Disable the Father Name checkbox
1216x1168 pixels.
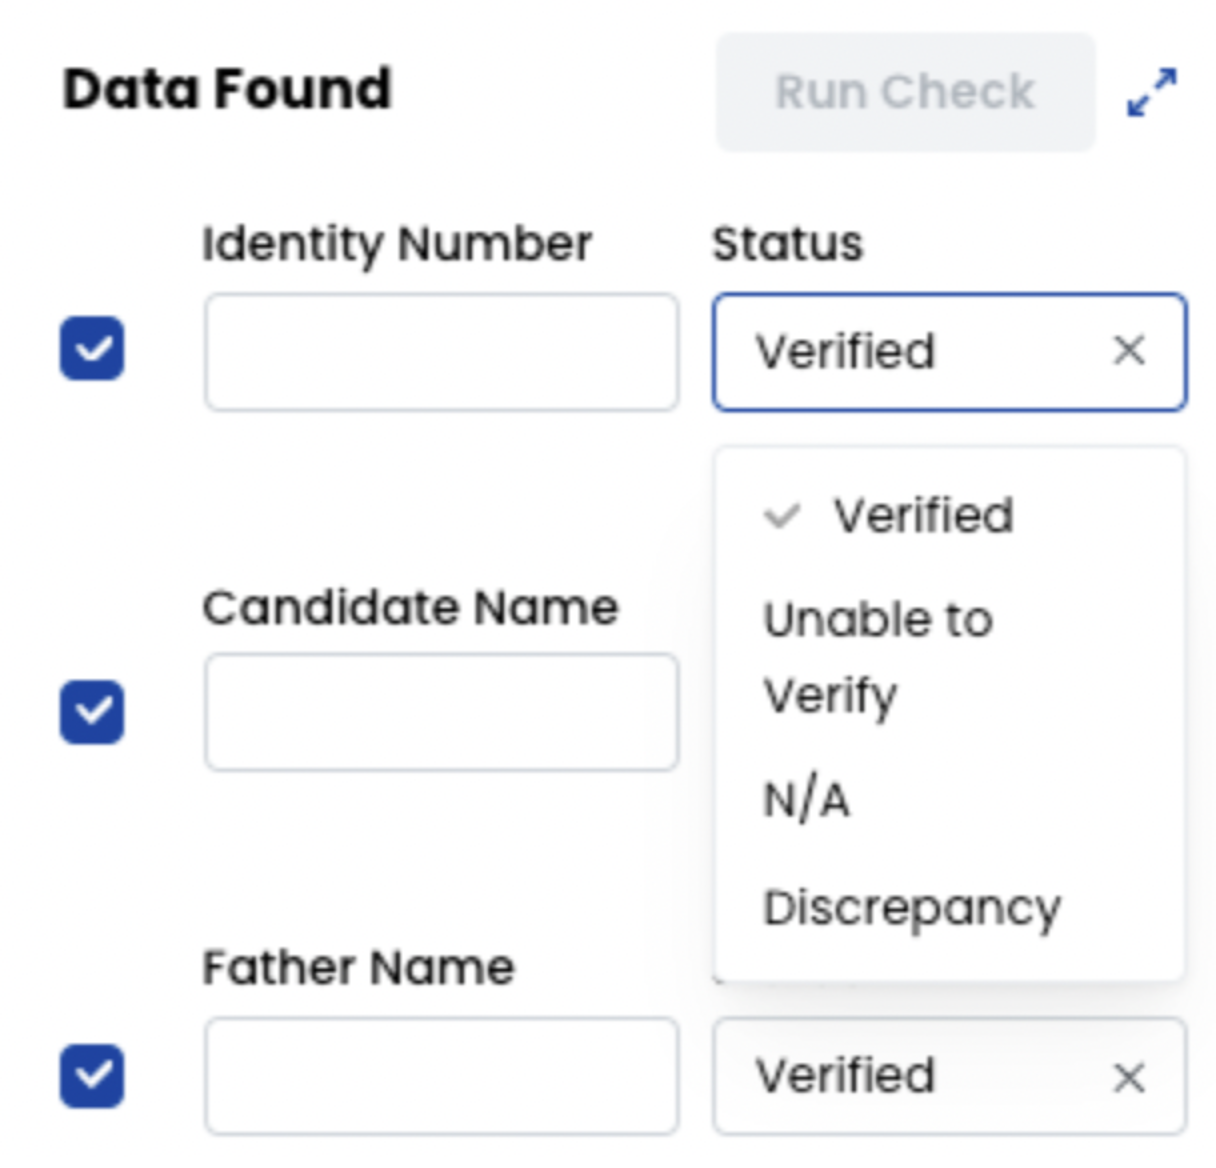92,1076
